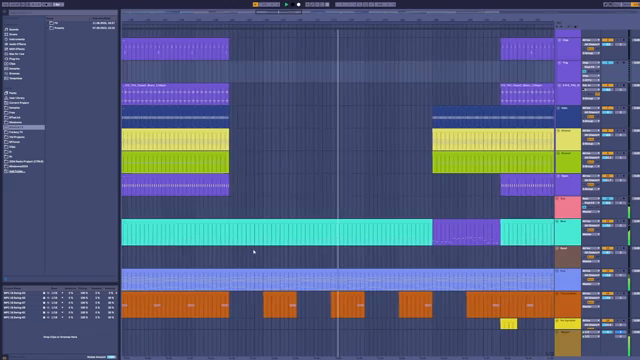Select the Current Project place
Viewport: 640px width, 360px height.
pos(18,103)
